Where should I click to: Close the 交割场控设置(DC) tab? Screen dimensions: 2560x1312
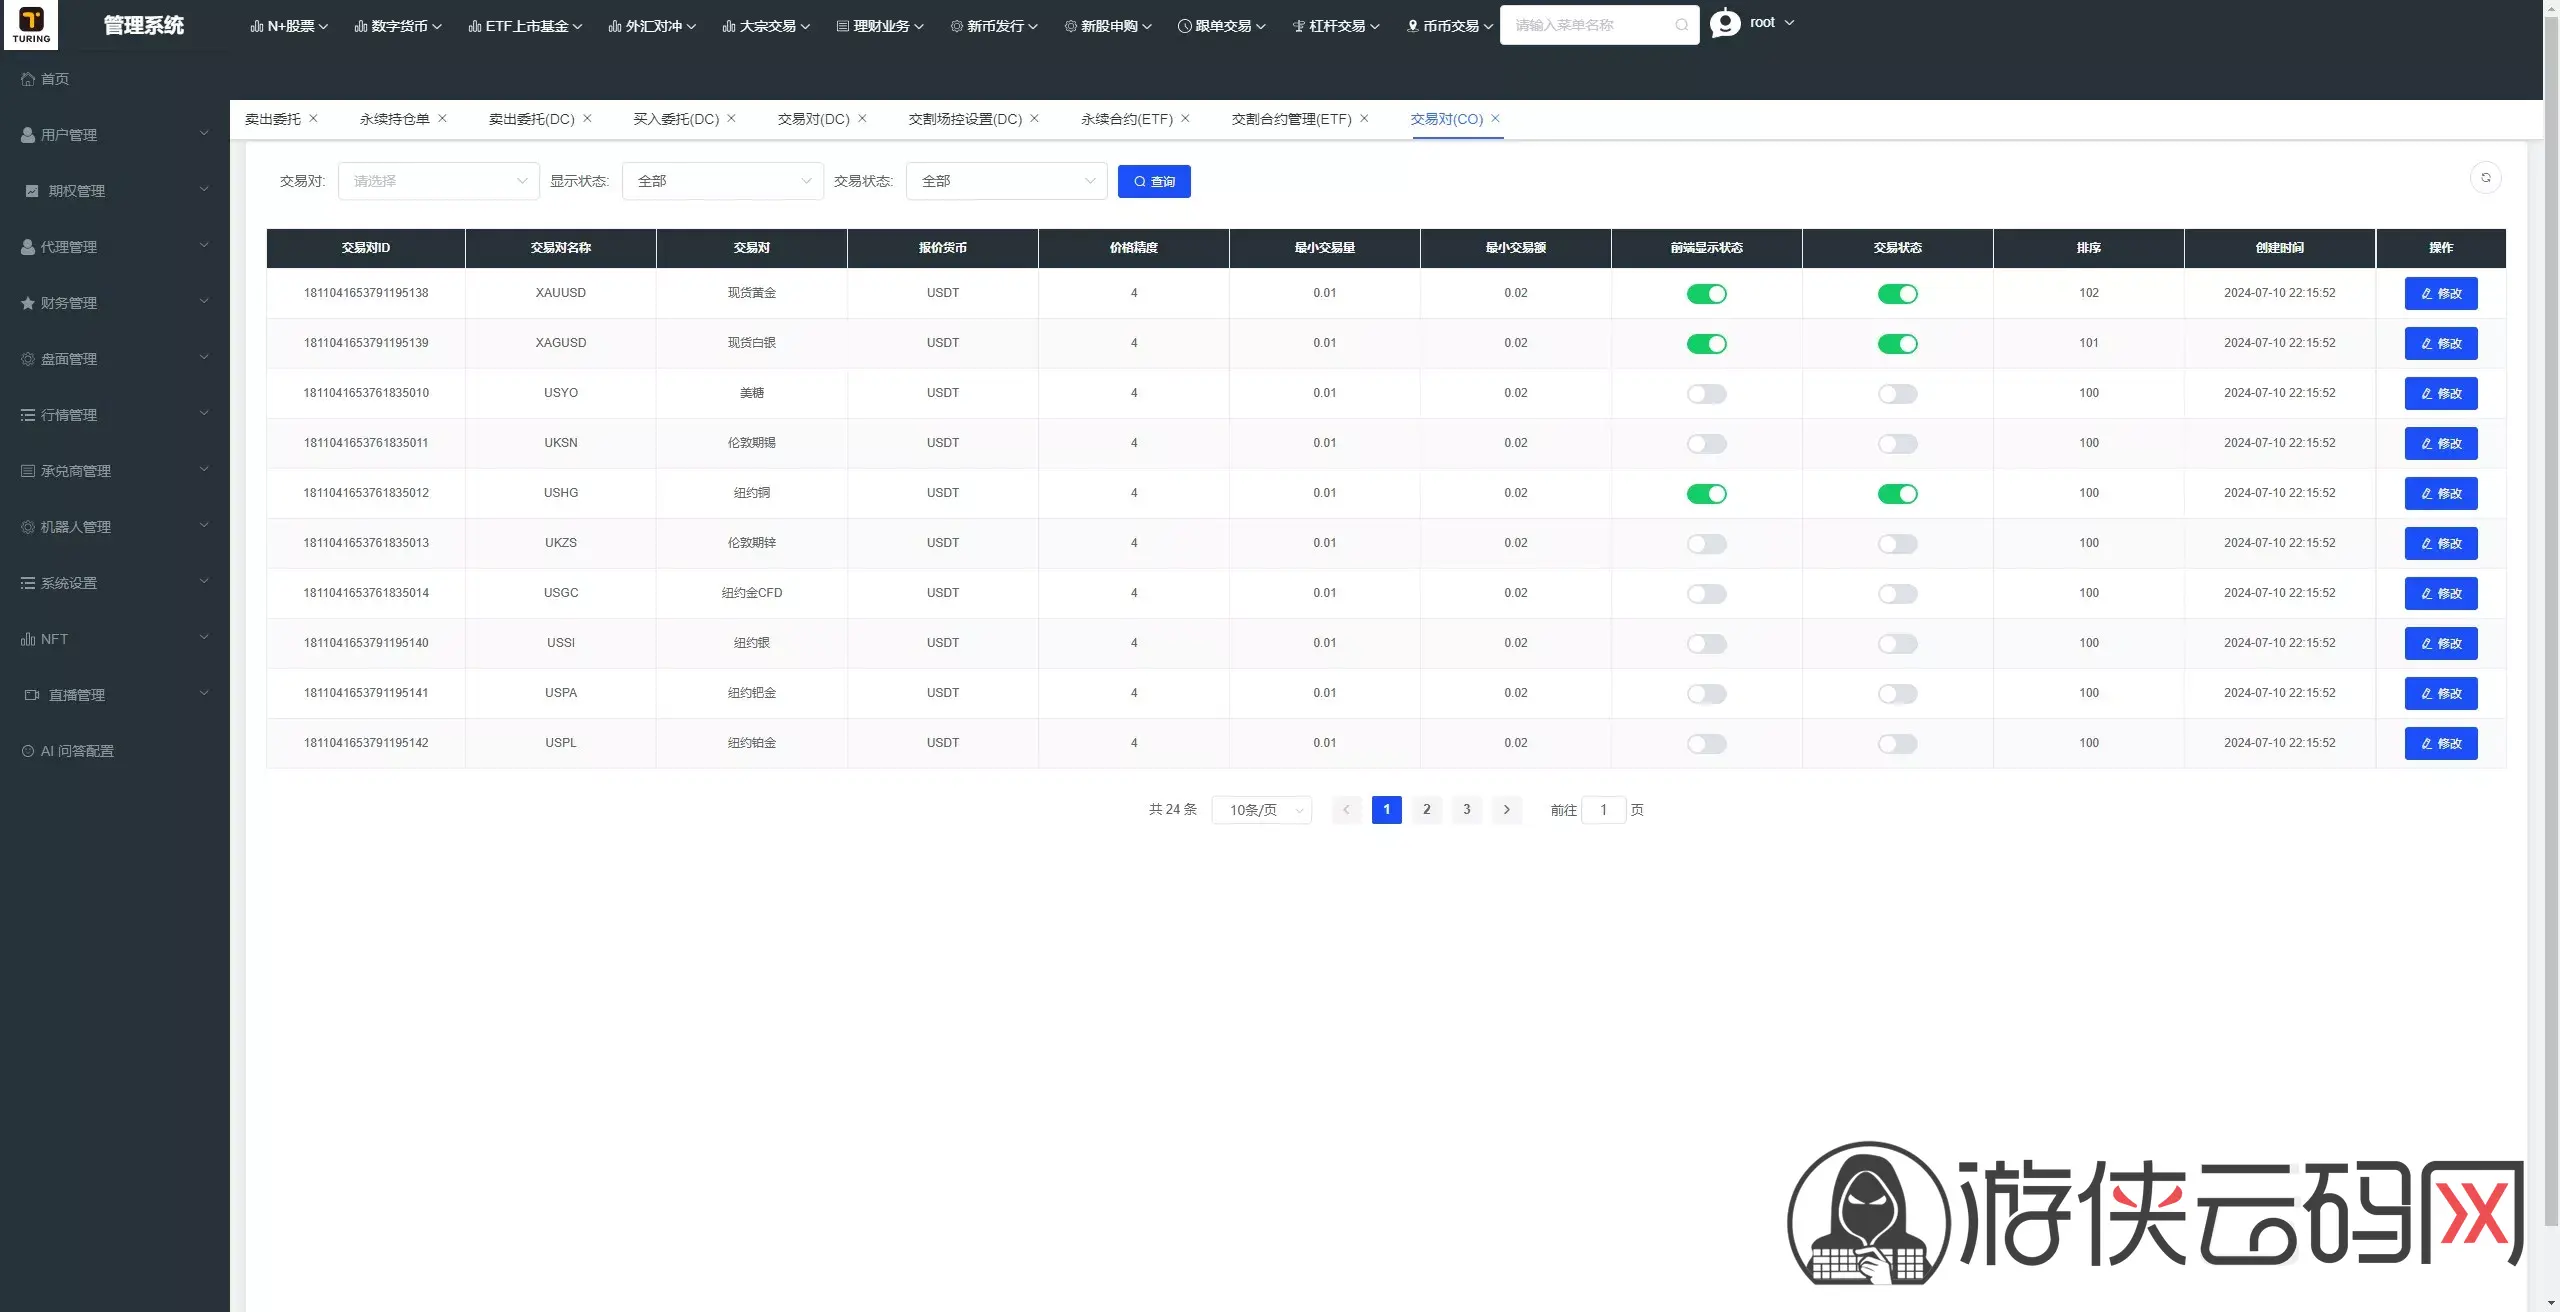[1034, 118]
